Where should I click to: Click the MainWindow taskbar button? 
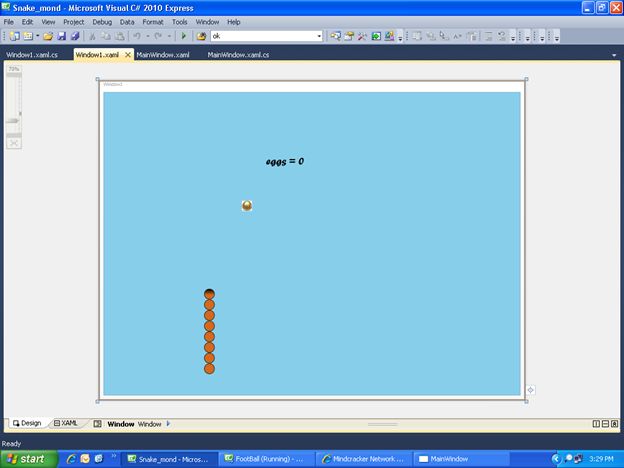[462, 459]
